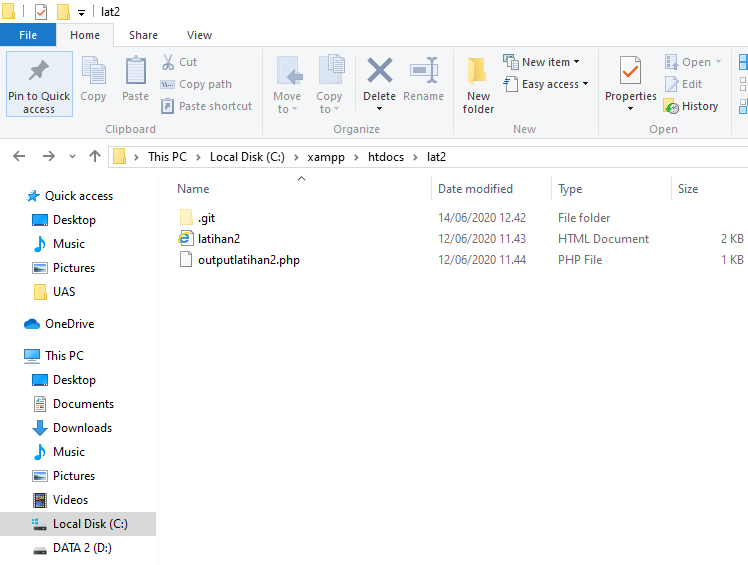
Task: Click the Copy ribbon icon
Action: pyautogui.click(x=94, y=70)
